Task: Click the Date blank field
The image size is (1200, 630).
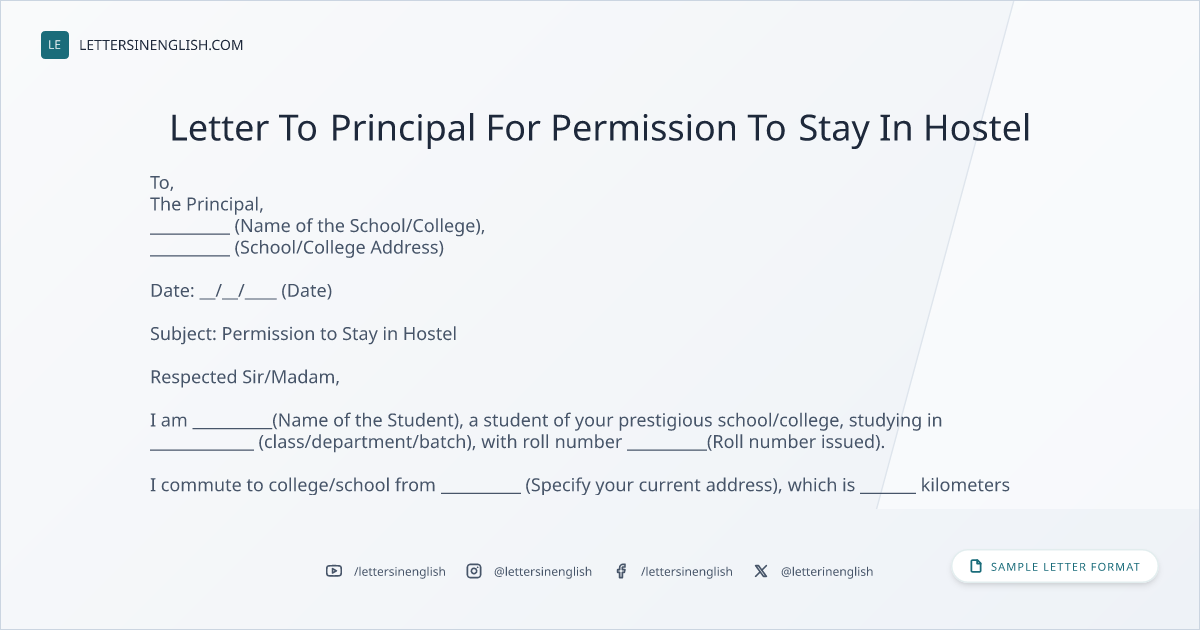Action: (x=238, y=291)
